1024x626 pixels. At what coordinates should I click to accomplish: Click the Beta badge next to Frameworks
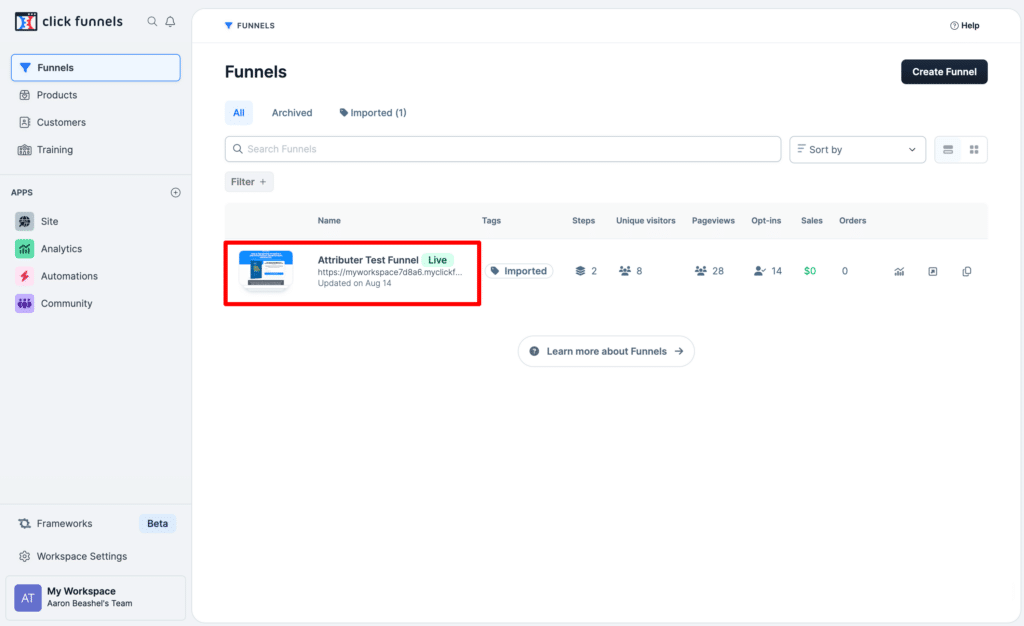click(157, 524)
